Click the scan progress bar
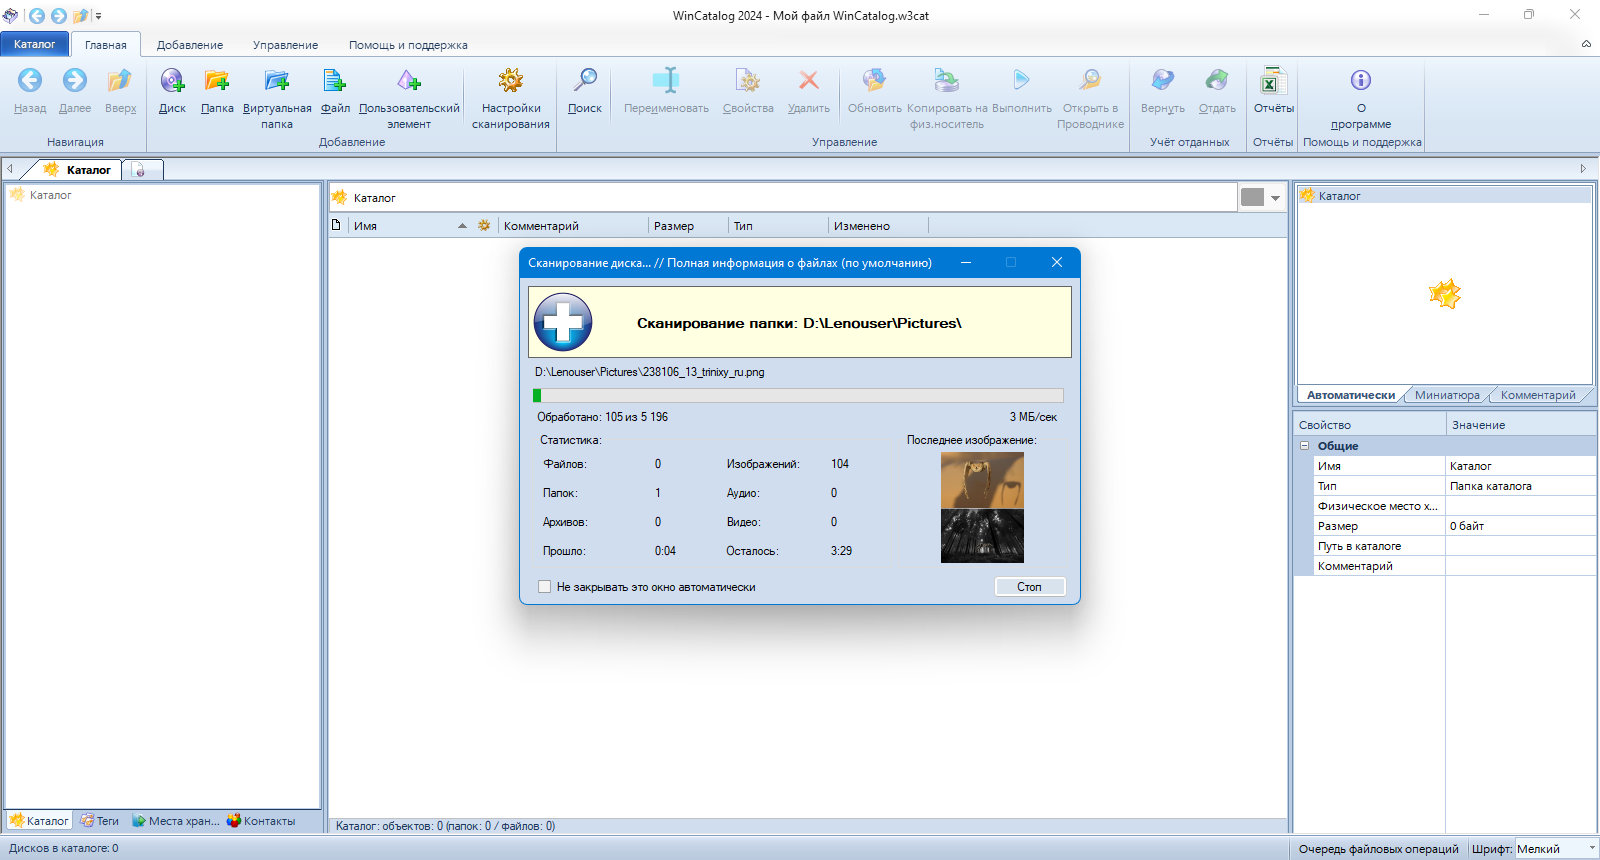Image resolution: width=1600 pixels, height=860 pixels. point(798,396)
